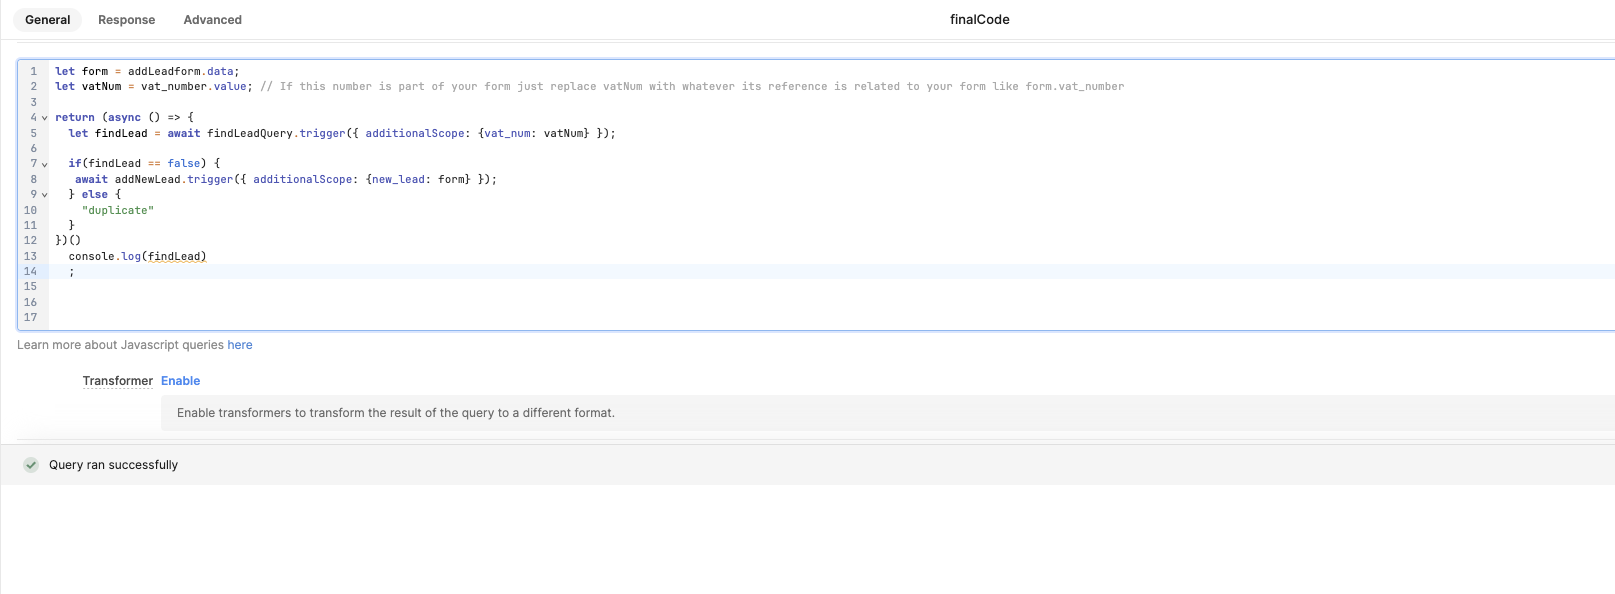
Task: Click line number 14 in the gutter
Action: (30, 272)
